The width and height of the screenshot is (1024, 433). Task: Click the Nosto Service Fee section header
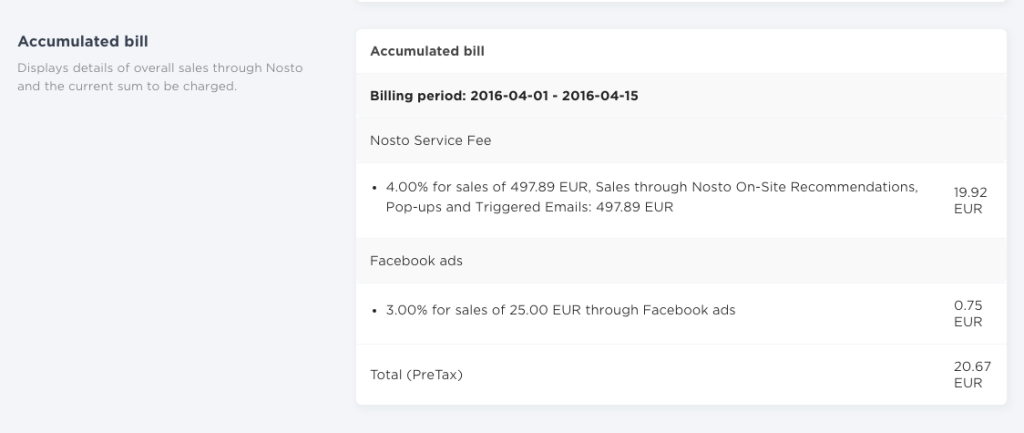(430, 141)
